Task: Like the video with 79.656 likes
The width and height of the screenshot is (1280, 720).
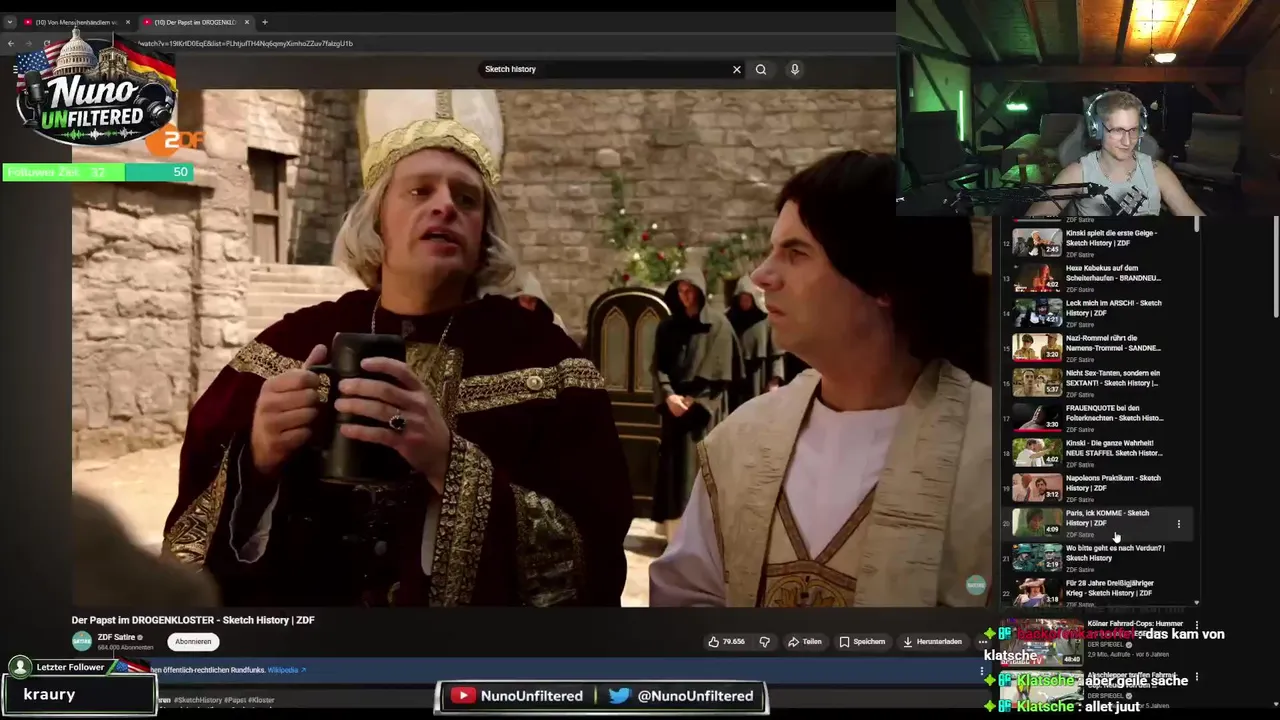Action: click(x=727, y=641)
